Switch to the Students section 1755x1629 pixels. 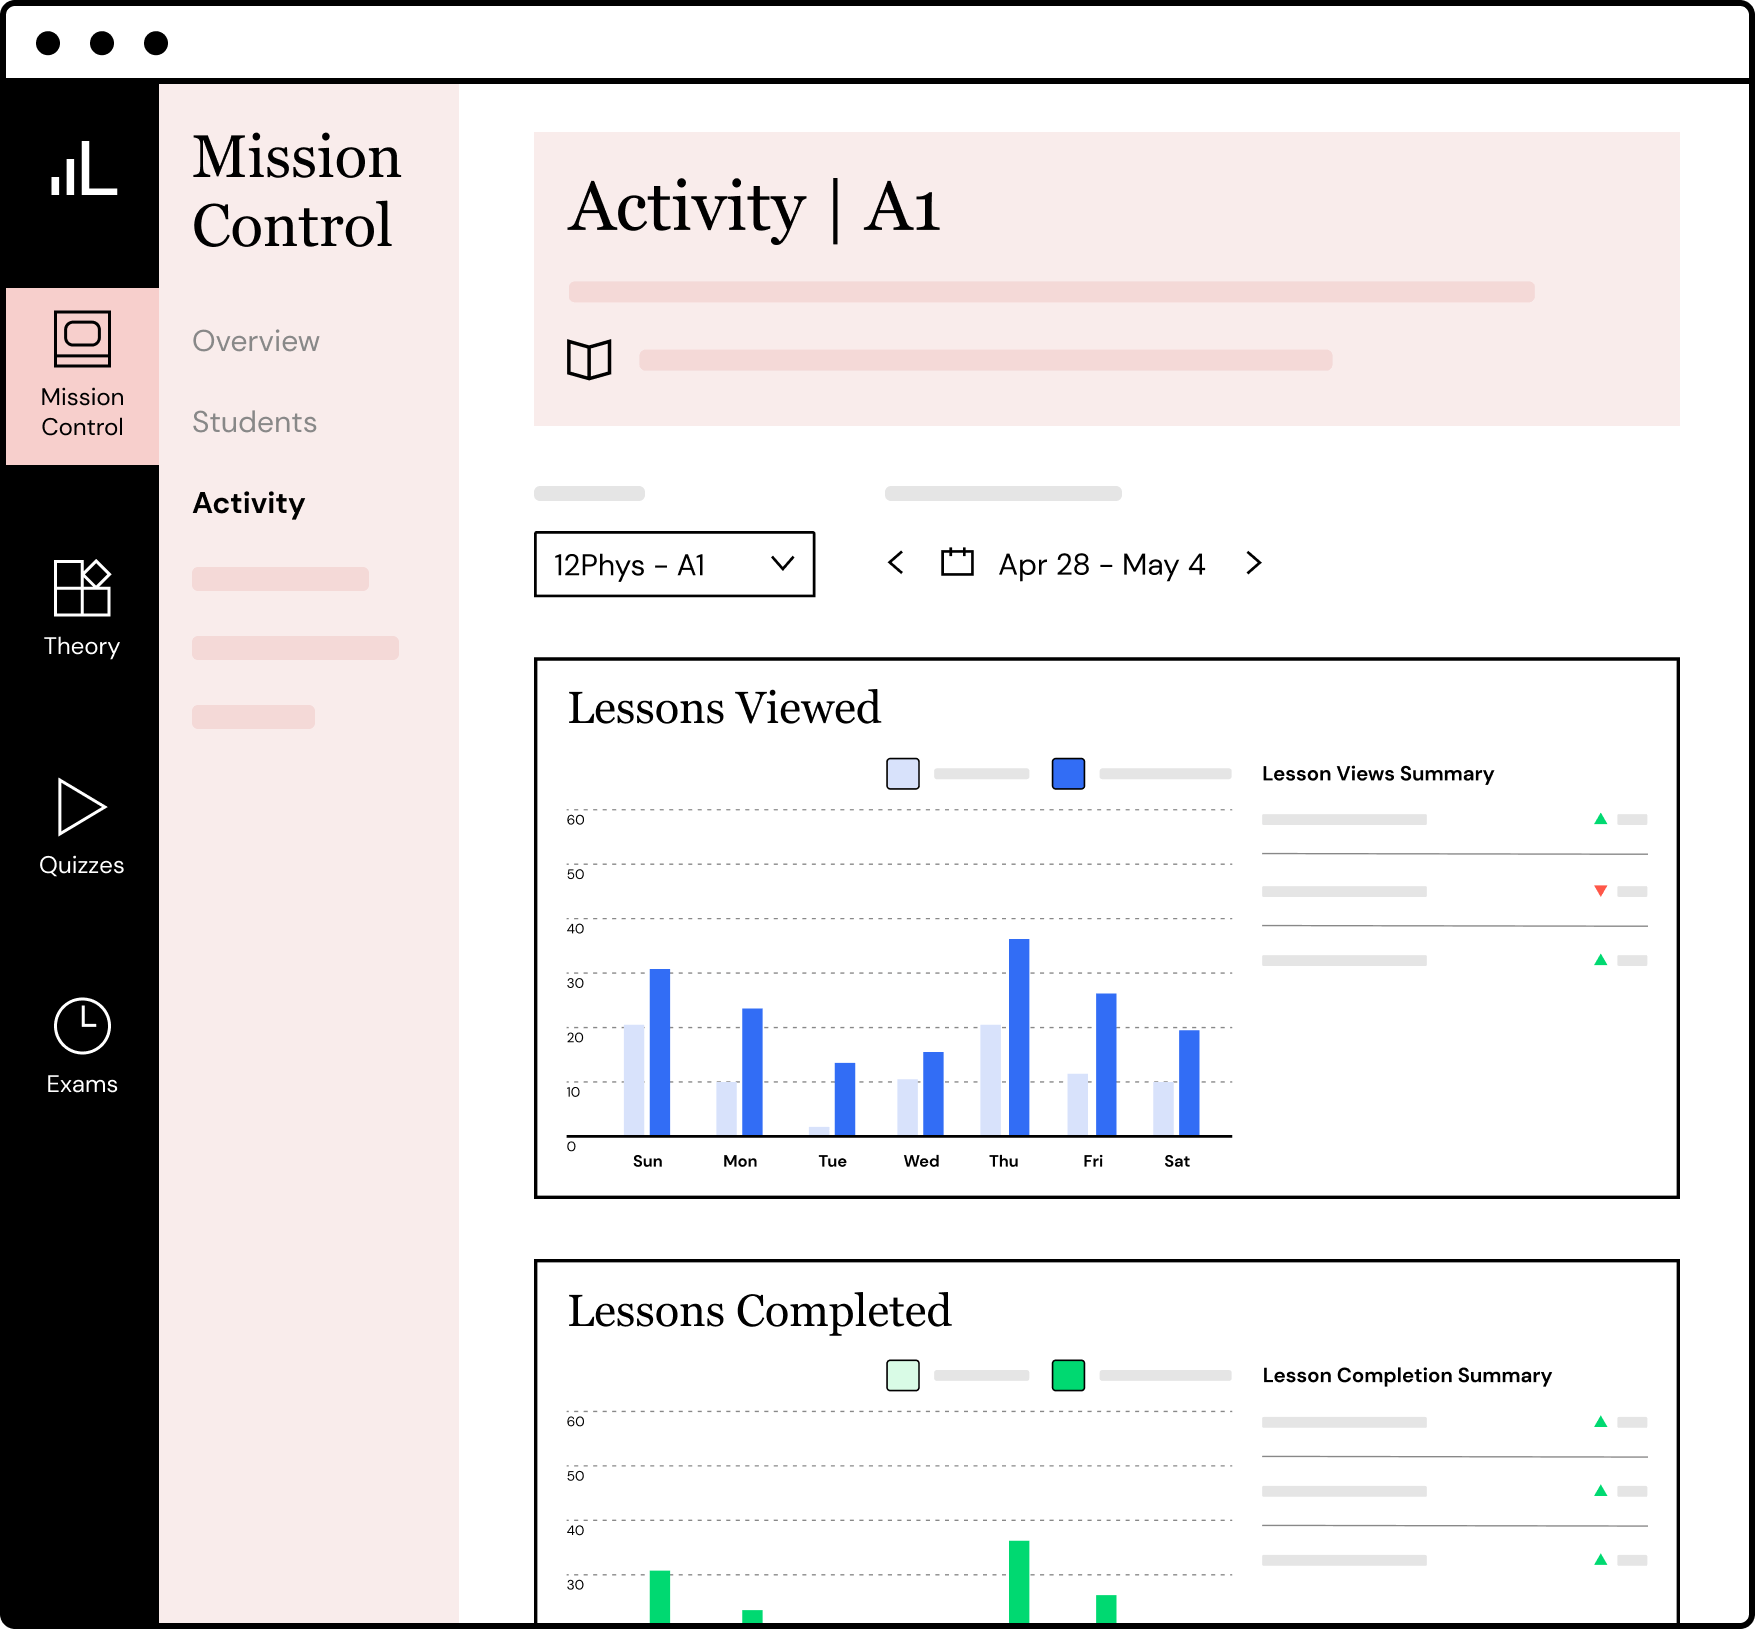coord(254,422)
